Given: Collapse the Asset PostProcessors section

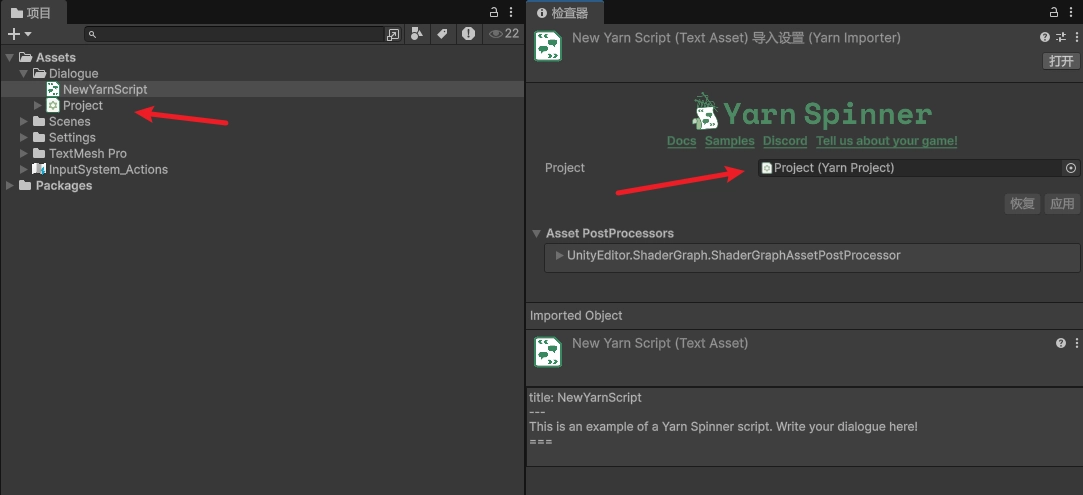Looking at the screenshot, I should pyautogui.click(x=537, y=233).
